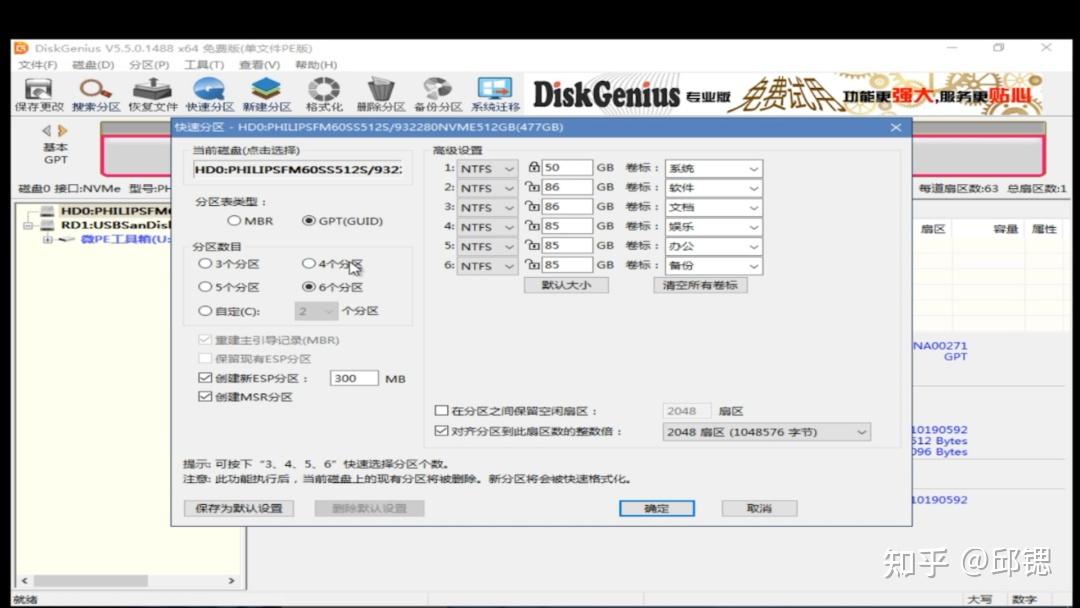1080x608 pixels.
Task: Choose 3 partitions (3个分区) option
Action: tap(229, 264)
